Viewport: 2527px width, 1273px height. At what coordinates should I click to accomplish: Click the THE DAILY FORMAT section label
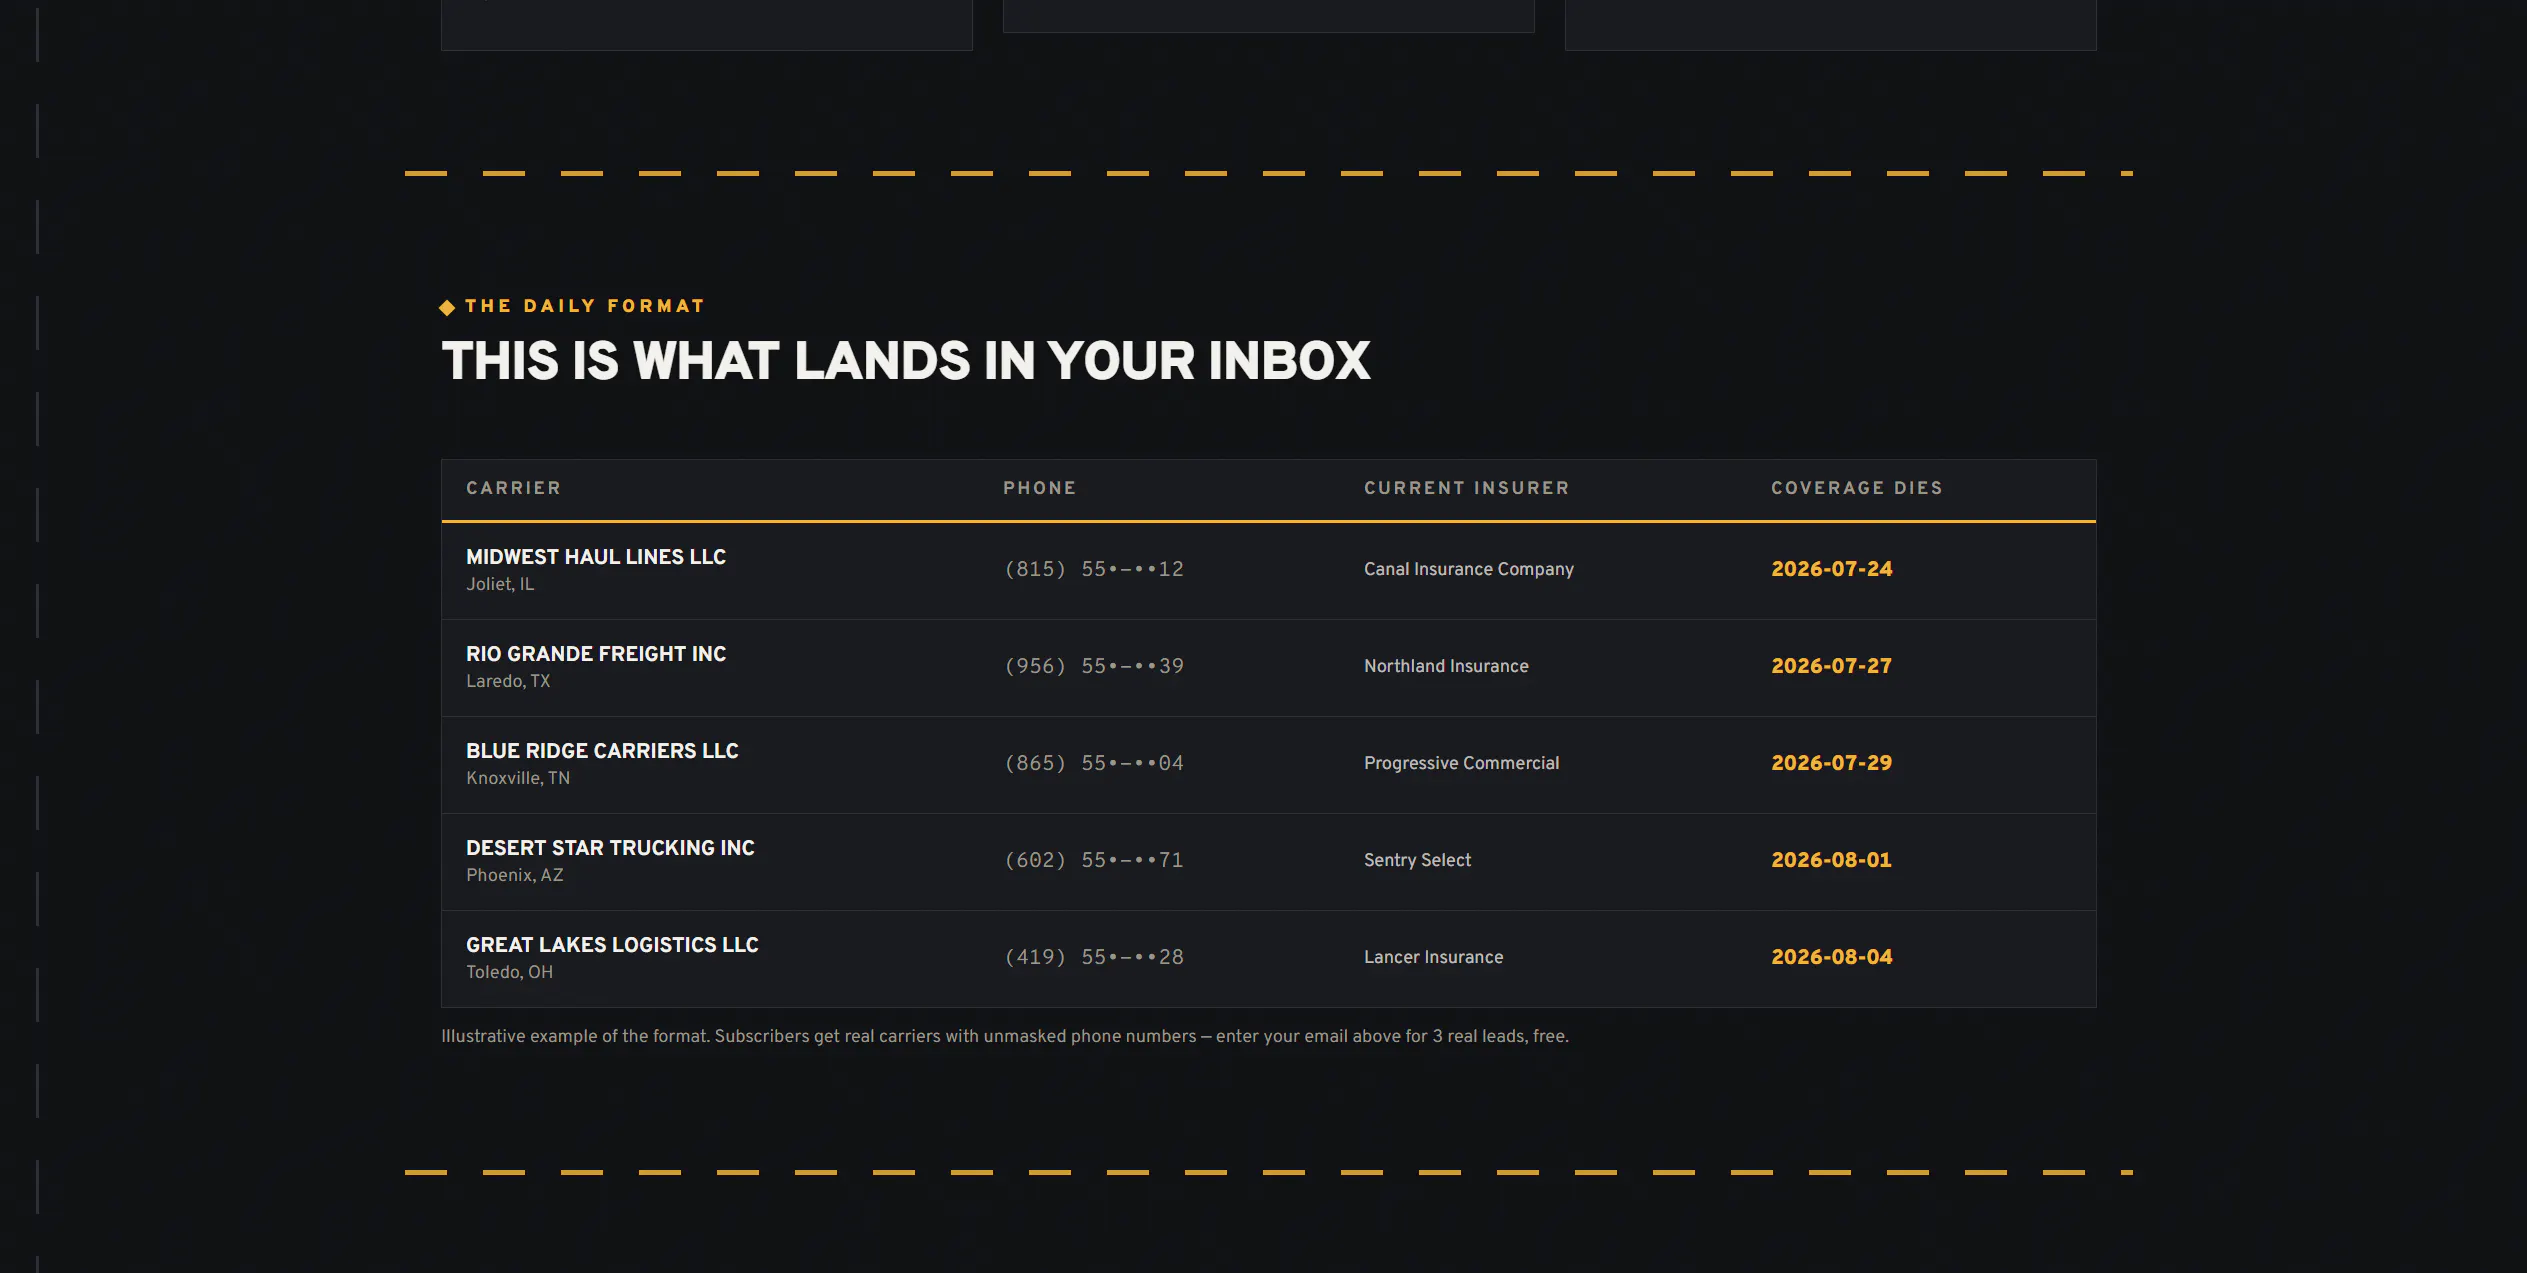[585, 306]
